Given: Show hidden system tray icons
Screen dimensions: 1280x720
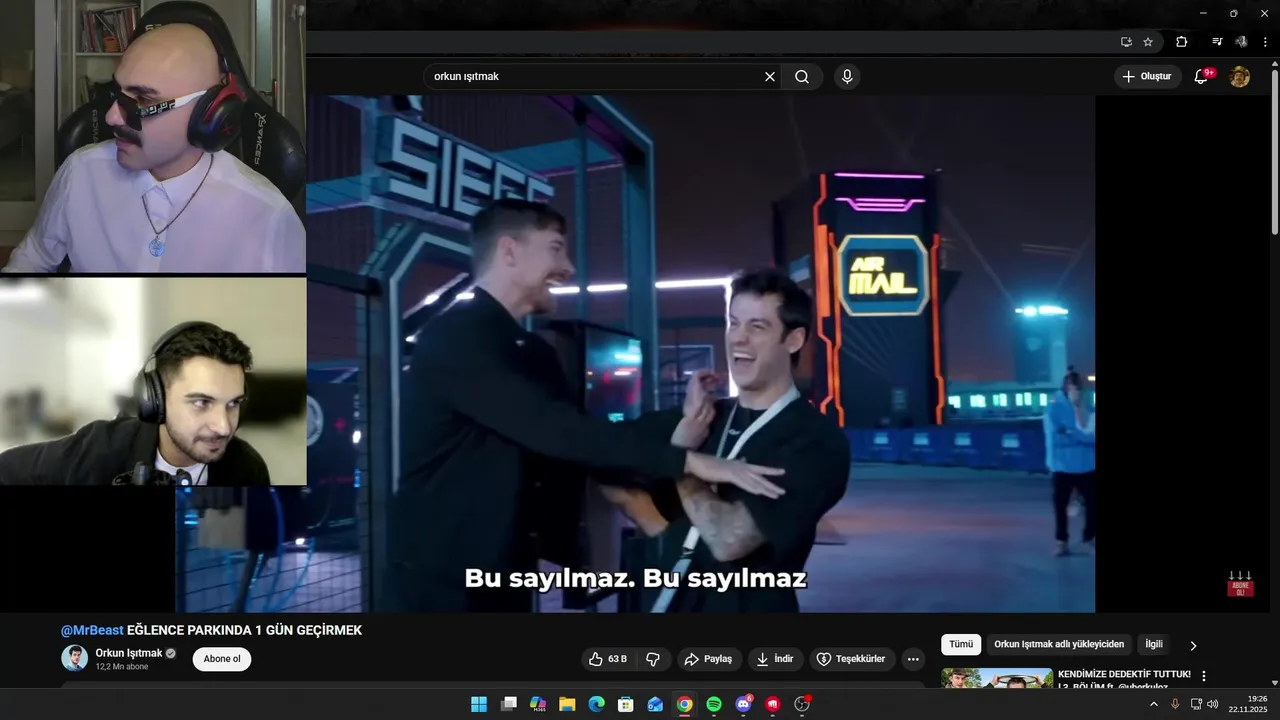Looking at the screenshot, I should pos(1153,704).
